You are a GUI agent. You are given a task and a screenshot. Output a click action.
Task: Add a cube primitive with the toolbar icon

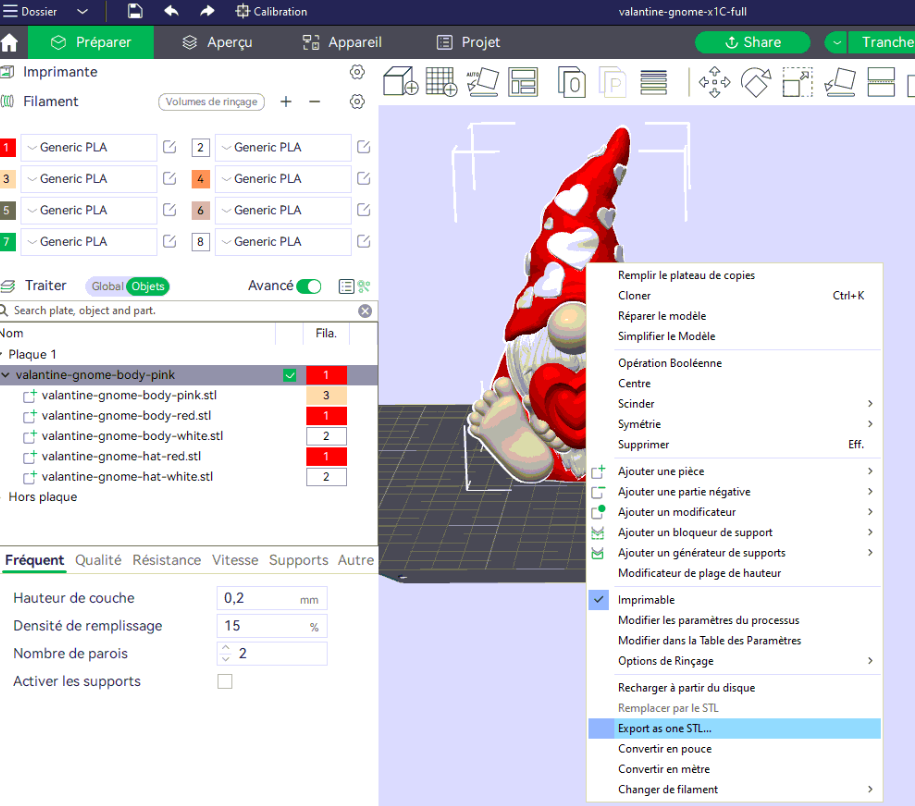coord(400,81)
